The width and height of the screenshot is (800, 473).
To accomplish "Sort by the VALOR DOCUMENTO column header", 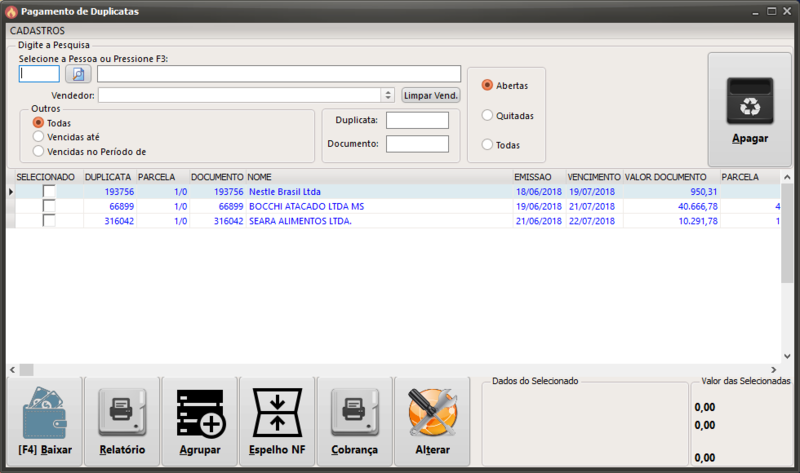I will click(x=671, y=177).
